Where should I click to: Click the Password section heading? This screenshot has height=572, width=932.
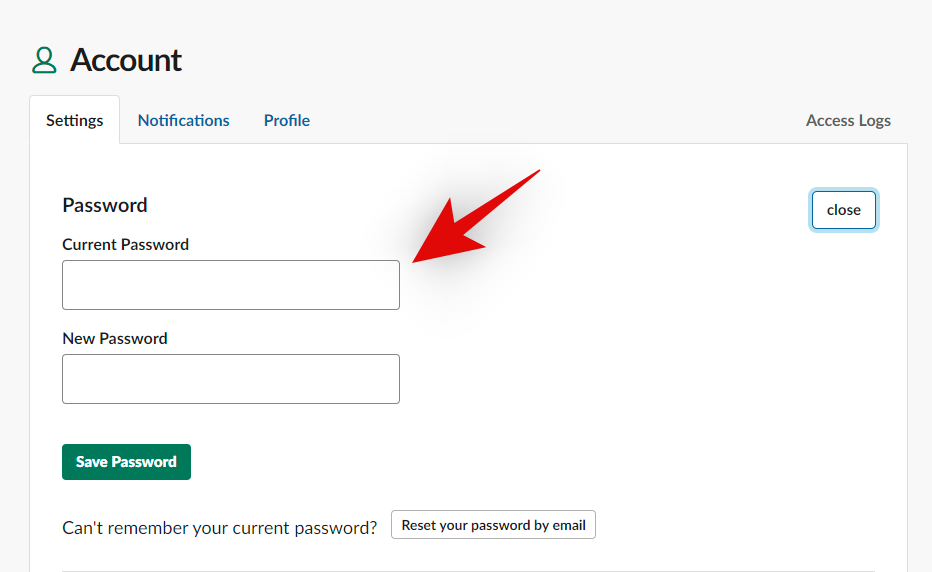click(x=105, y=205)
